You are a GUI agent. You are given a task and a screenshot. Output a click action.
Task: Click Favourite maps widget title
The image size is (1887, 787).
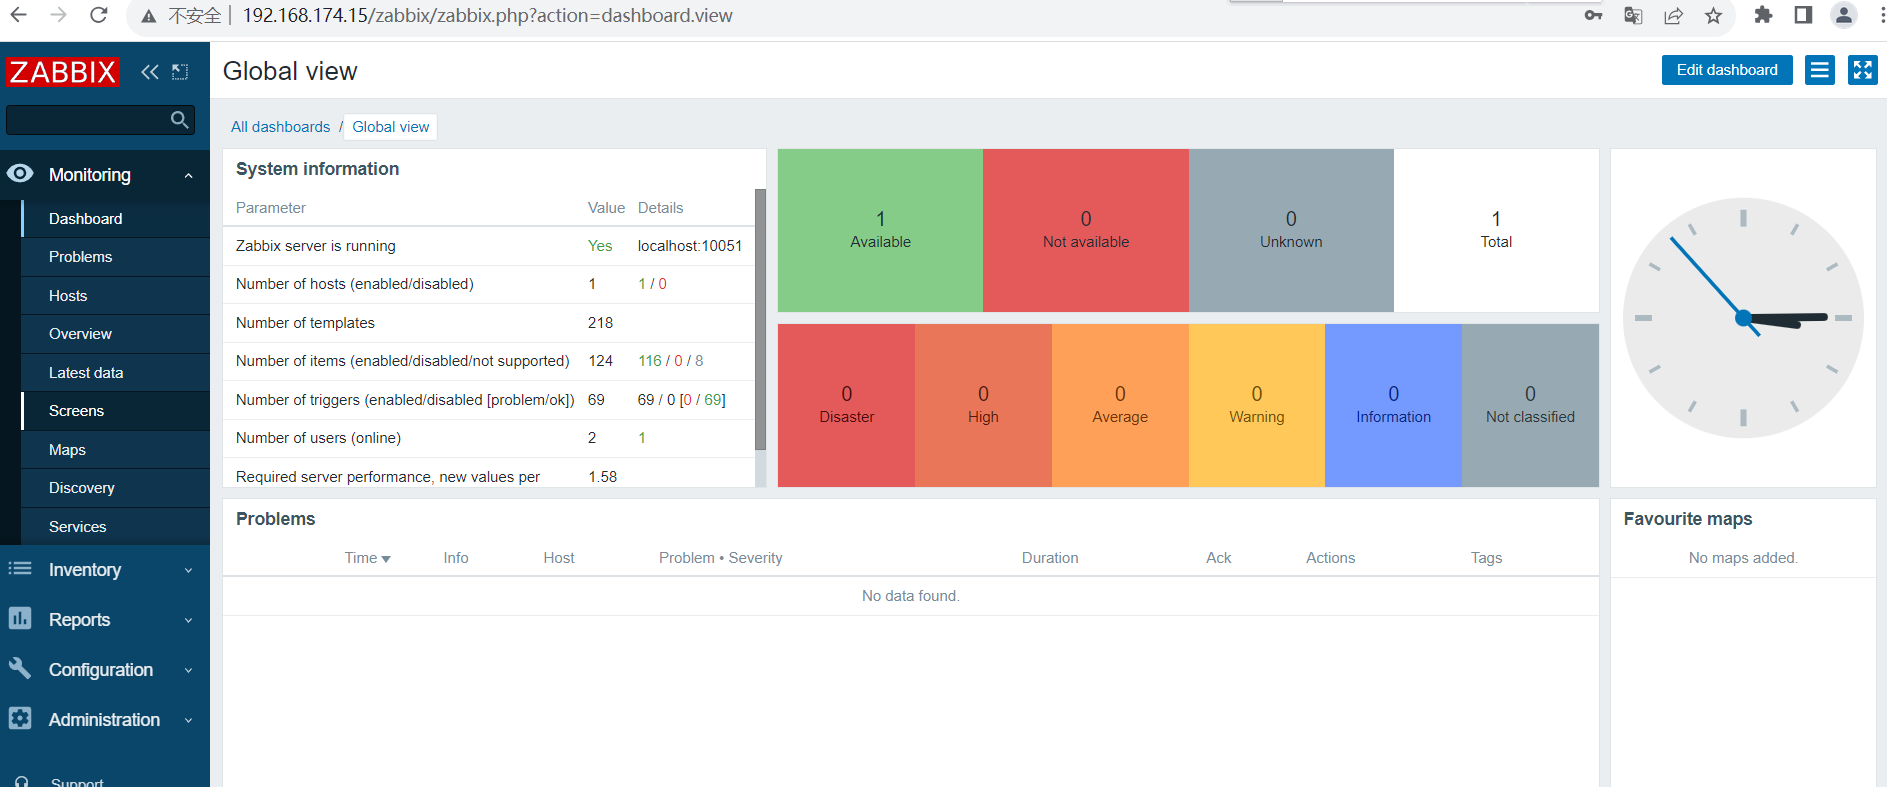click(1687, 519)
